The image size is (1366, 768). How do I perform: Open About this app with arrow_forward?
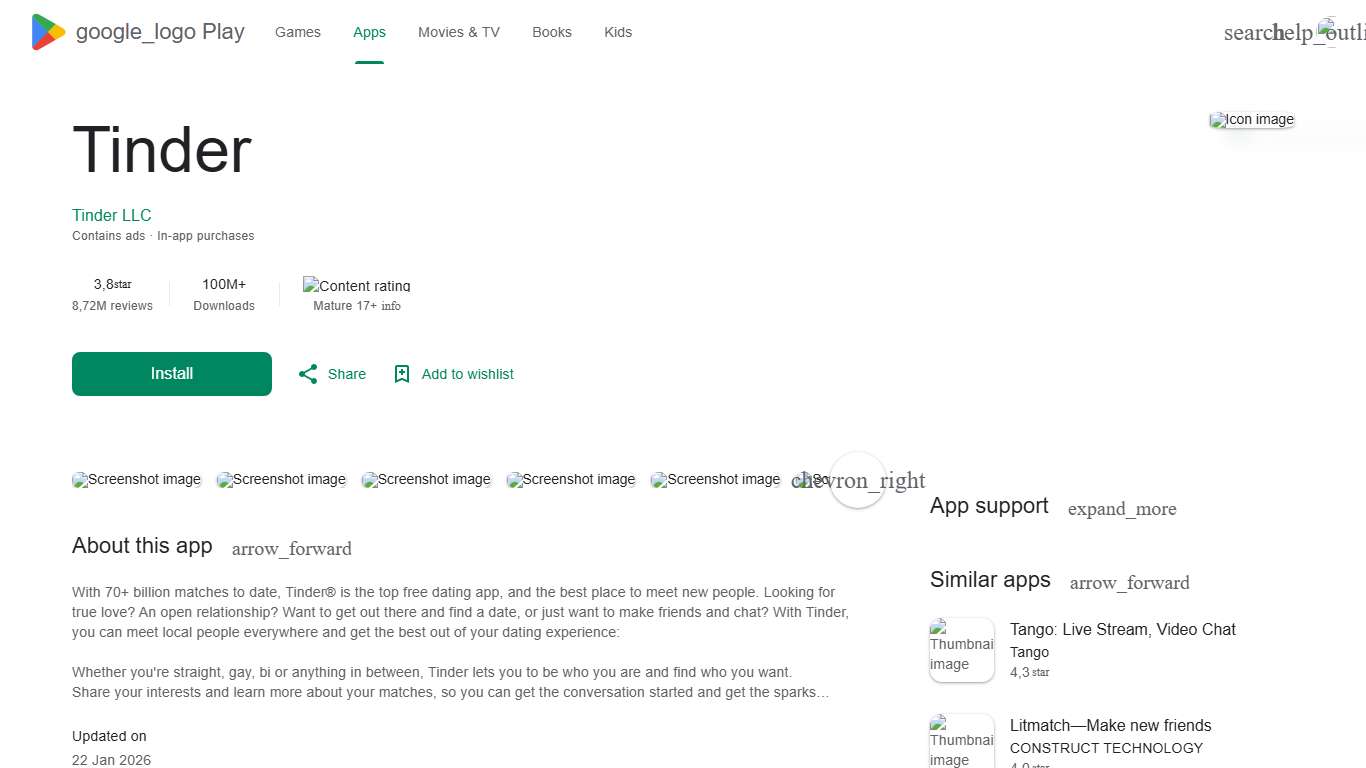pyautogui.click(x=291, y=548)
